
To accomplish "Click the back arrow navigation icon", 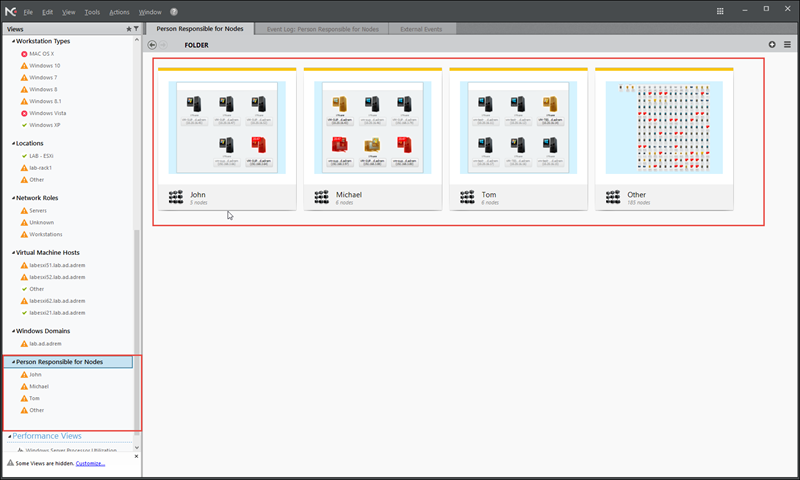I will pyautogui.click(x=152, y=45).
